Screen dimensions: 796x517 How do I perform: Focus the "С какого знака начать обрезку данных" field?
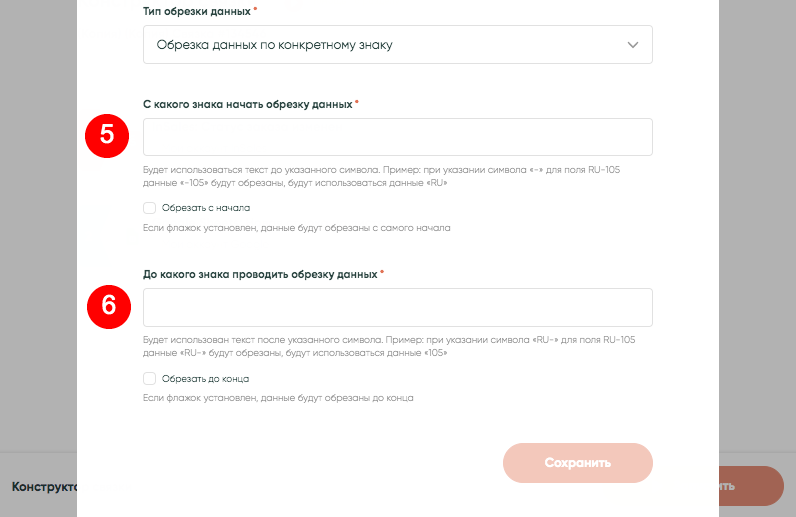(397, 137)
